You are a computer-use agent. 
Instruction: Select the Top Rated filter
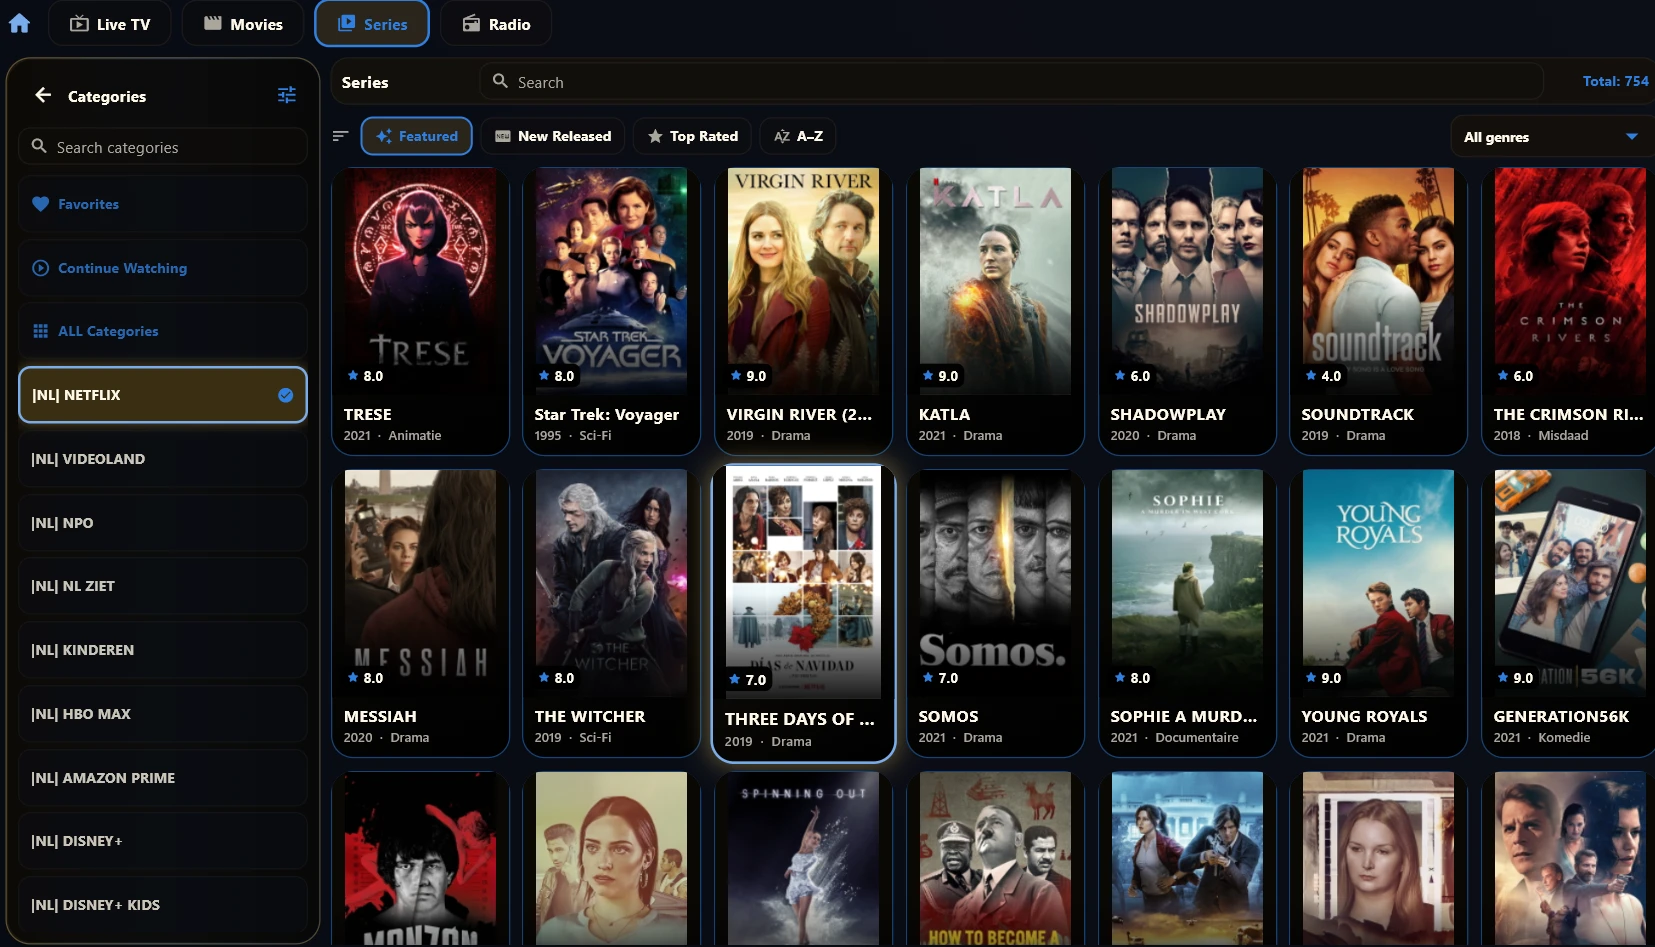point(693,136)
